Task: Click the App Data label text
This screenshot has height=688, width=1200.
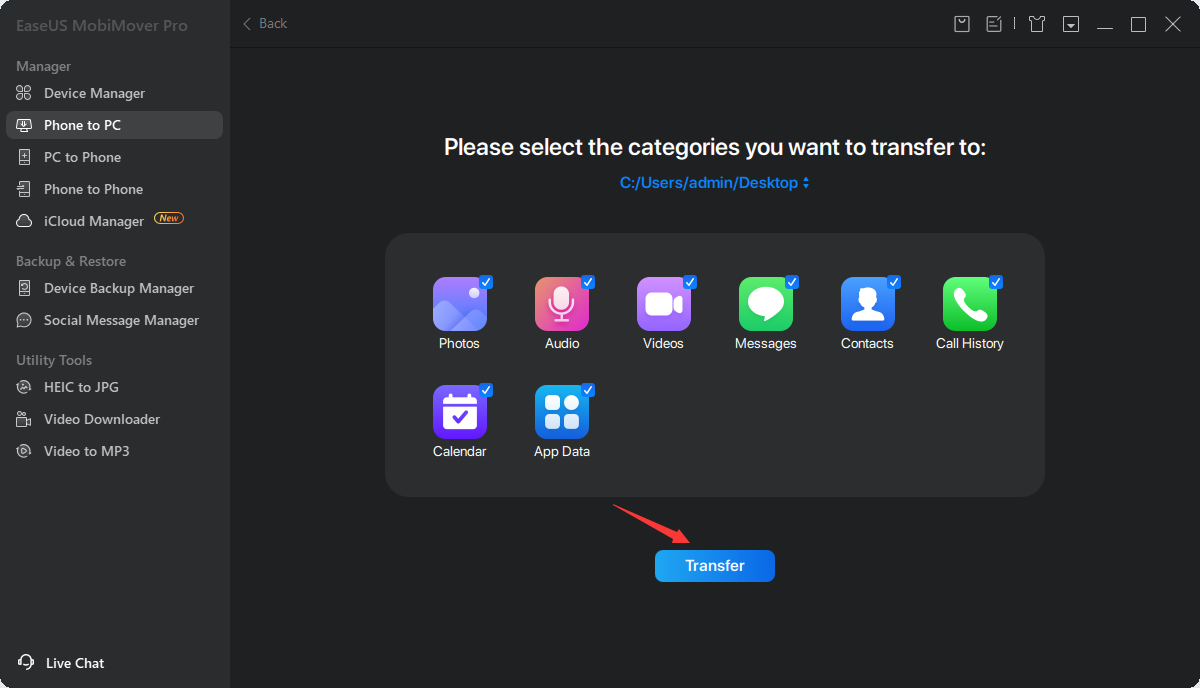Action: click(x=562, y=451)
